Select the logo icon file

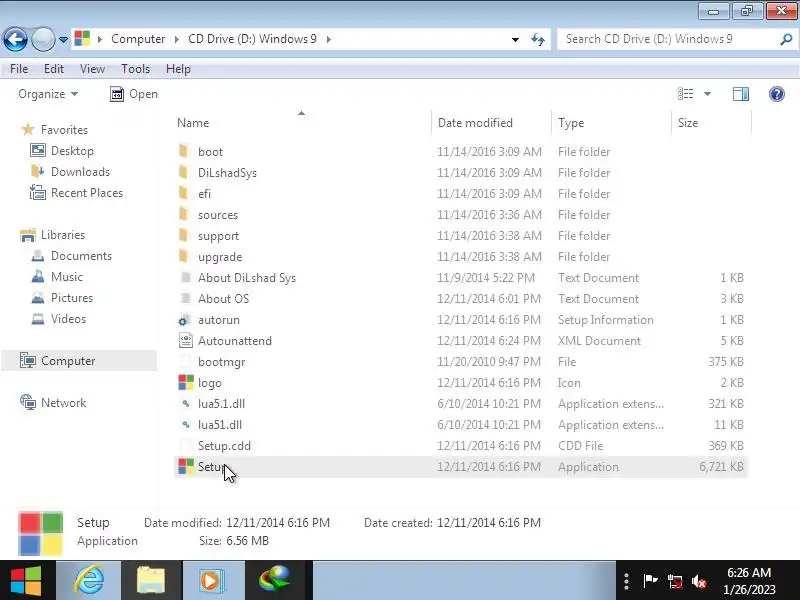click(x=186, y=382)
